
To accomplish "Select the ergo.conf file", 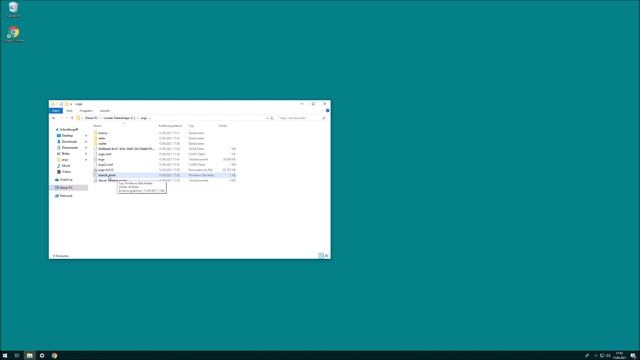I will [104, 154].
